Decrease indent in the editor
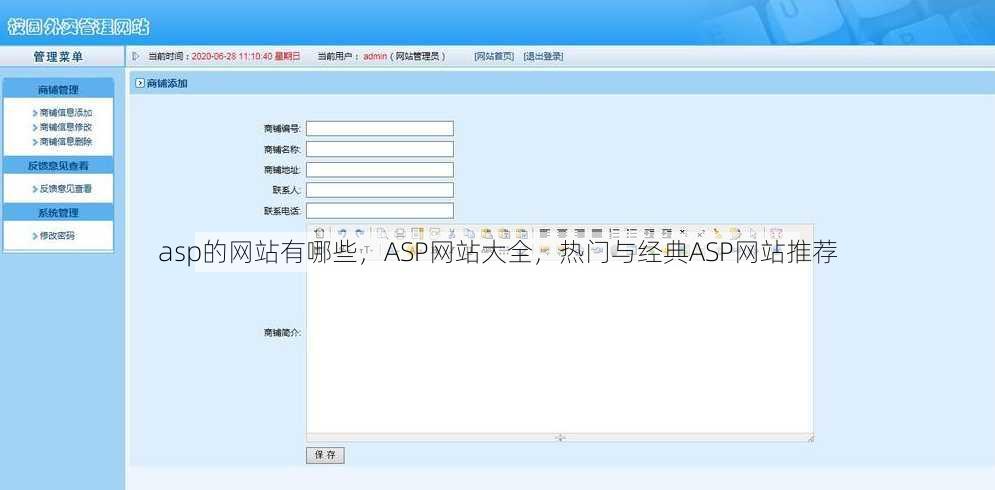 tap(666, 234)
